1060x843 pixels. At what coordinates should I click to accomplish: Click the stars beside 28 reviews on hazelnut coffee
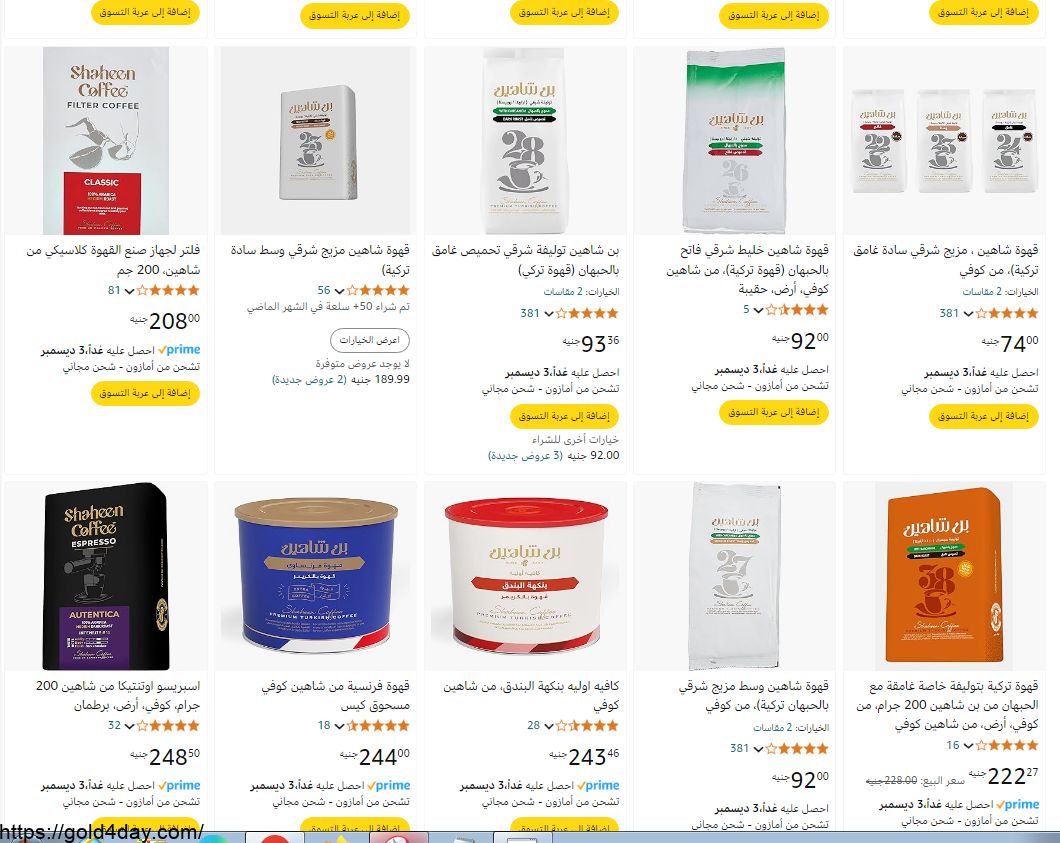point(587,725)
